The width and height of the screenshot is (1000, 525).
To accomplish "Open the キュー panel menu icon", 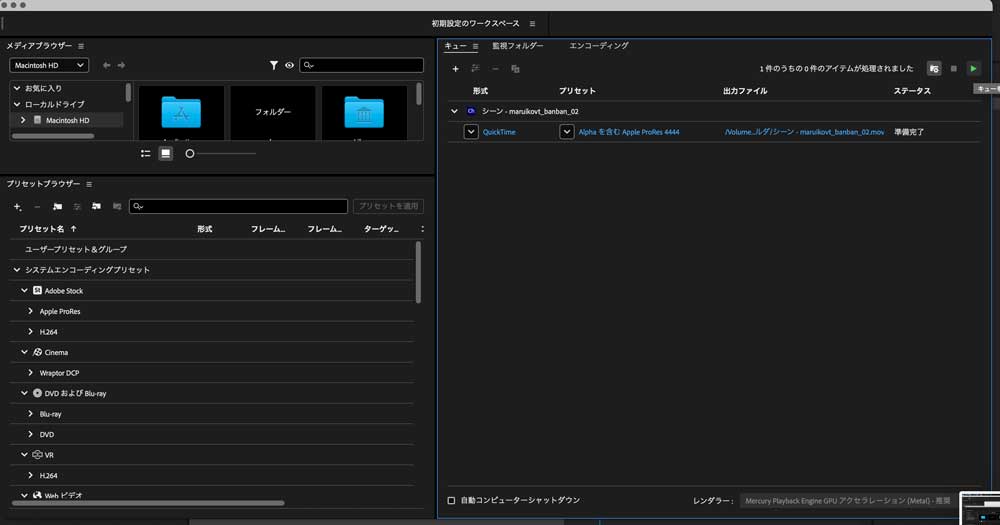I will (475, 46).
